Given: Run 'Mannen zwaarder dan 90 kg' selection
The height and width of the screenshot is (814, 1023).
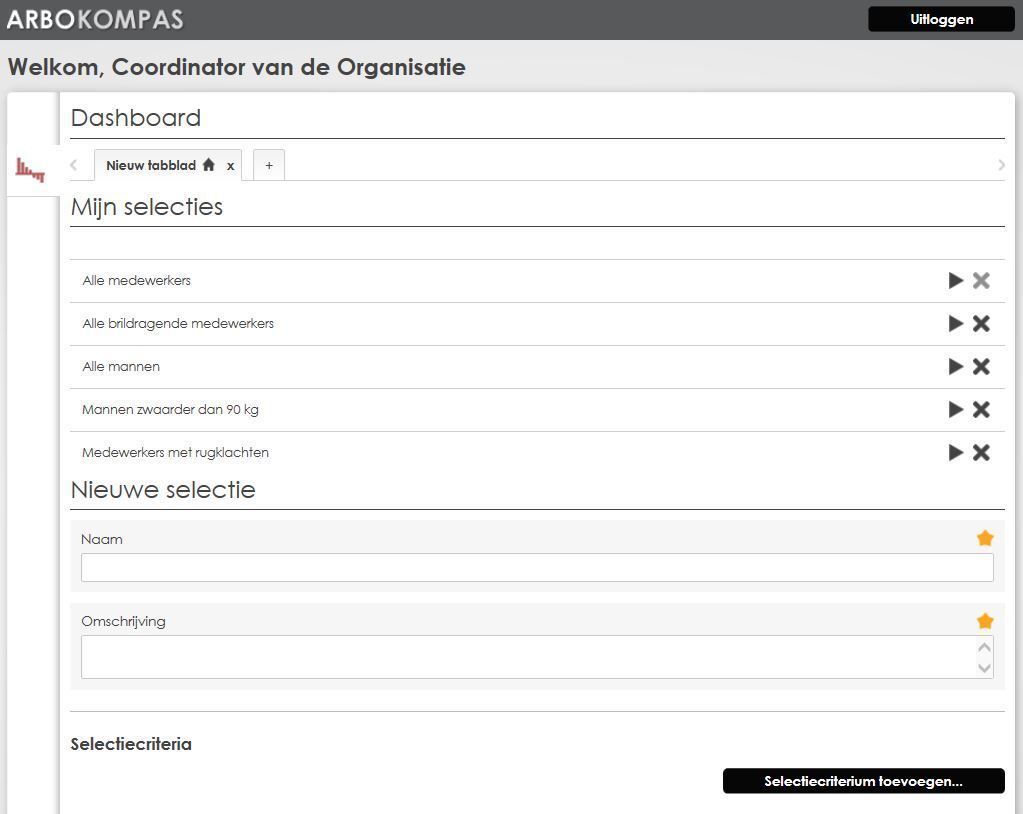Looking at the screenshot, I should coord(955,410).
